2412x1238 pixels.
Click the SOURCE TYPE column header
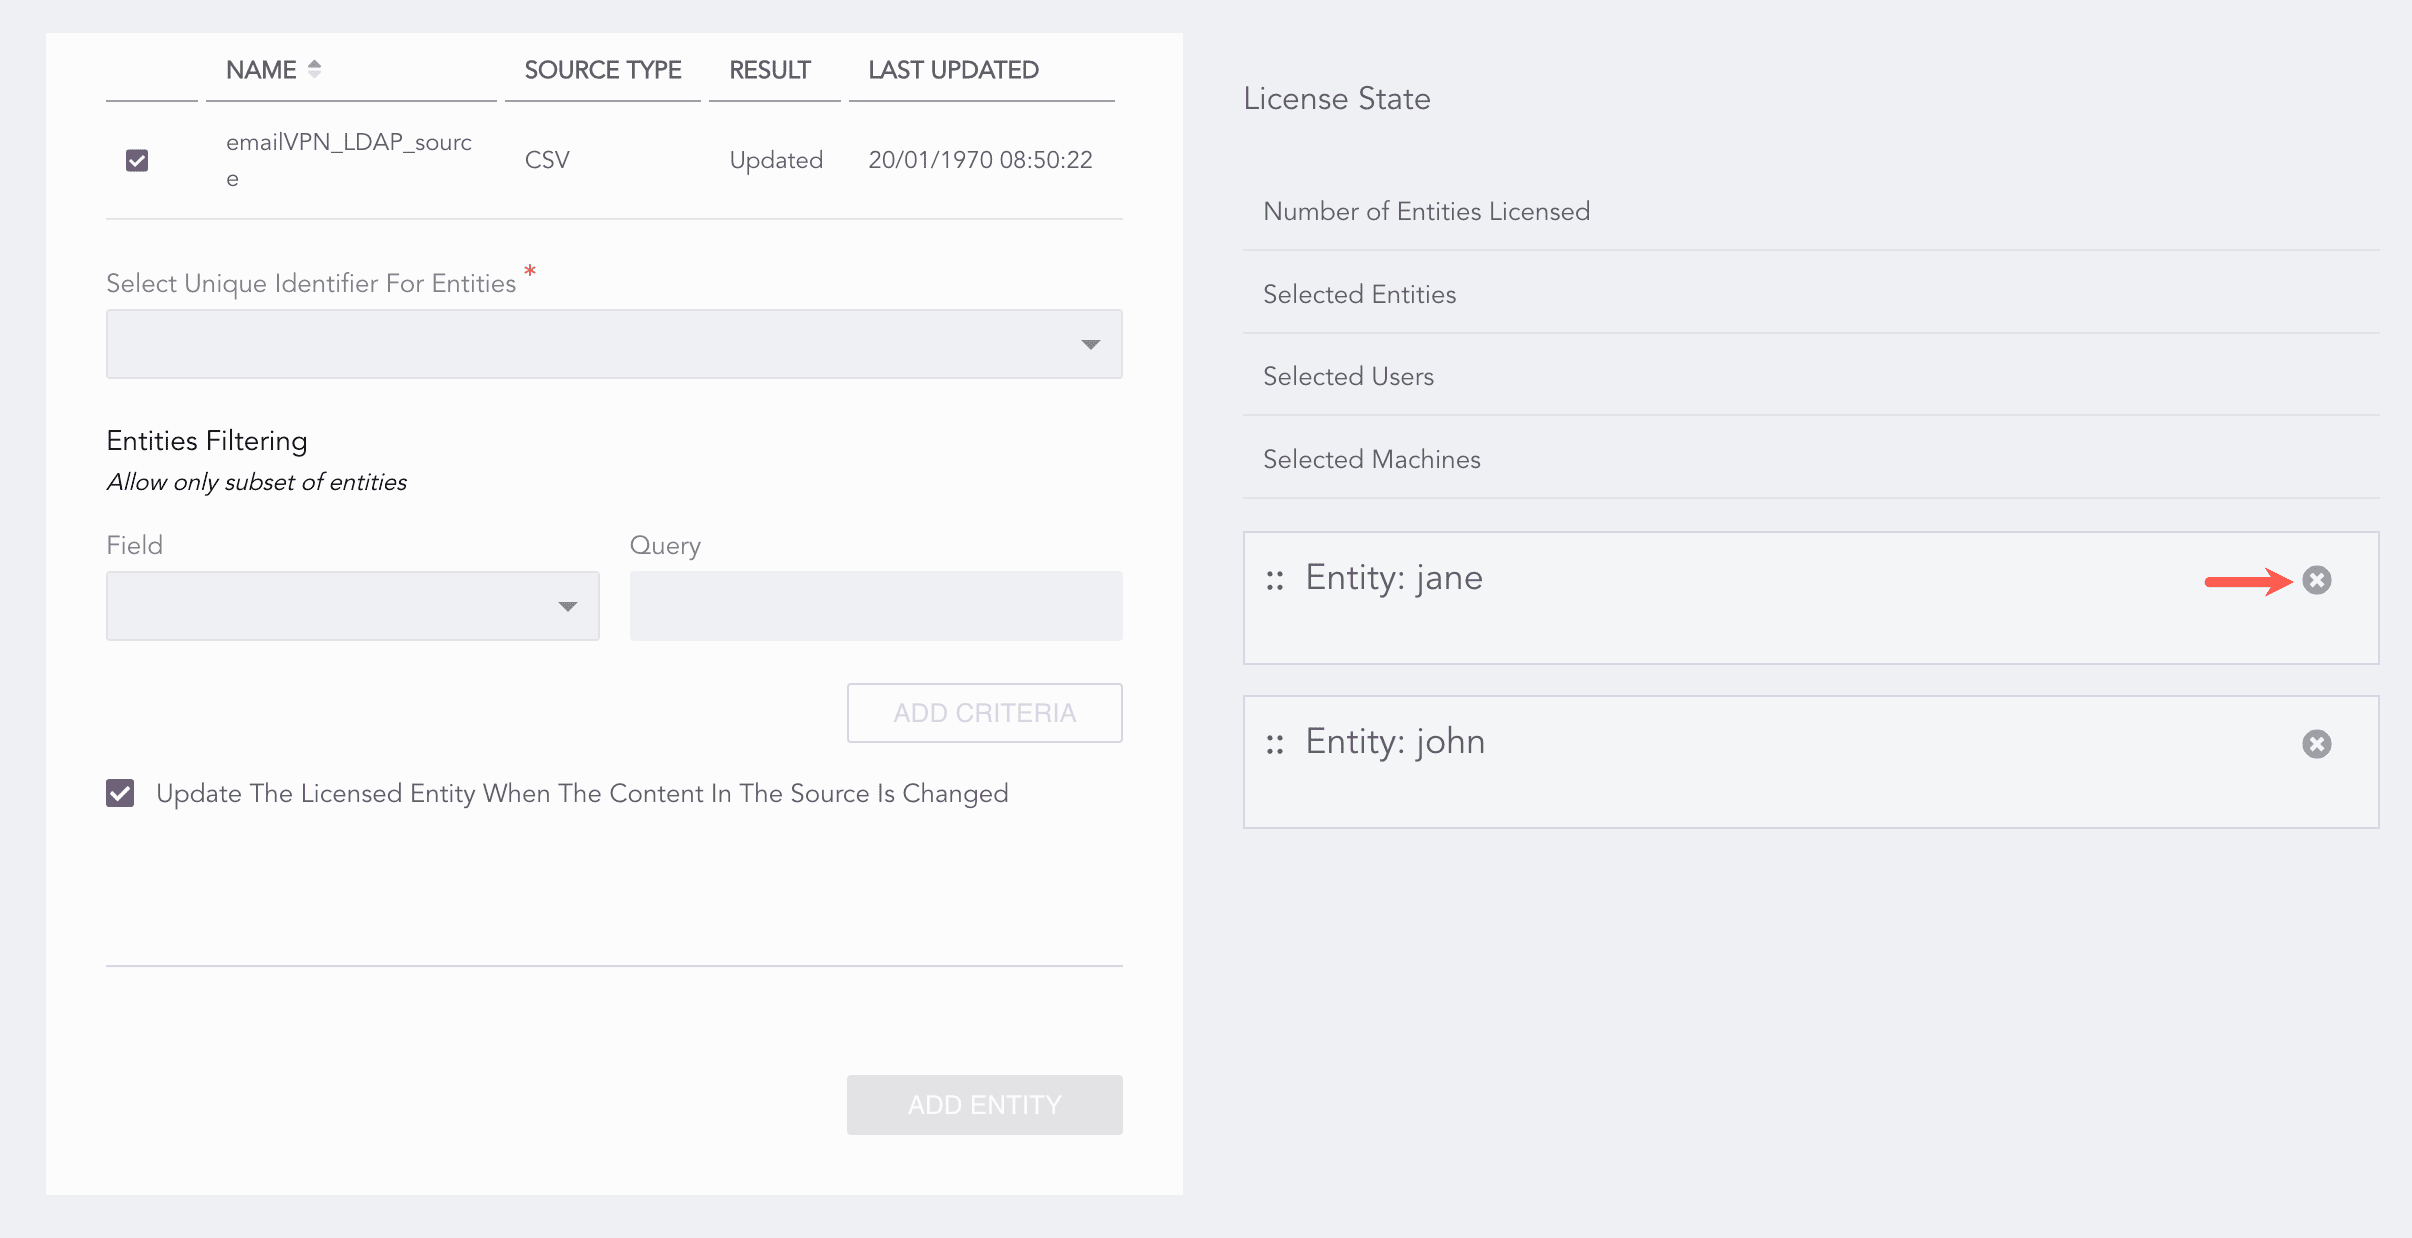(602, 70)
